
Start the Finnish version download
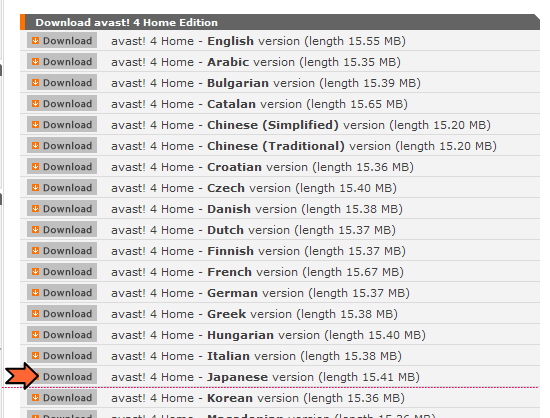click(x=62, y=251)
